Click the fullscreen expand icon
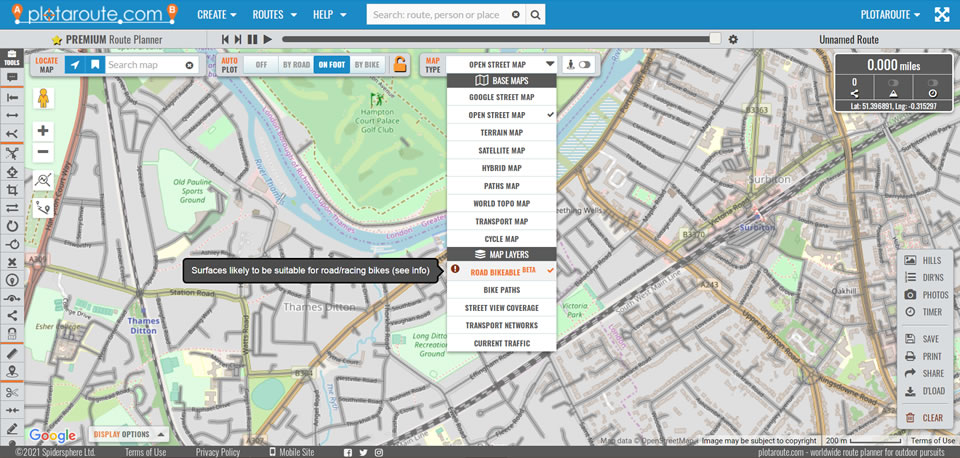 pyautogui.click(x=942, y=15)
